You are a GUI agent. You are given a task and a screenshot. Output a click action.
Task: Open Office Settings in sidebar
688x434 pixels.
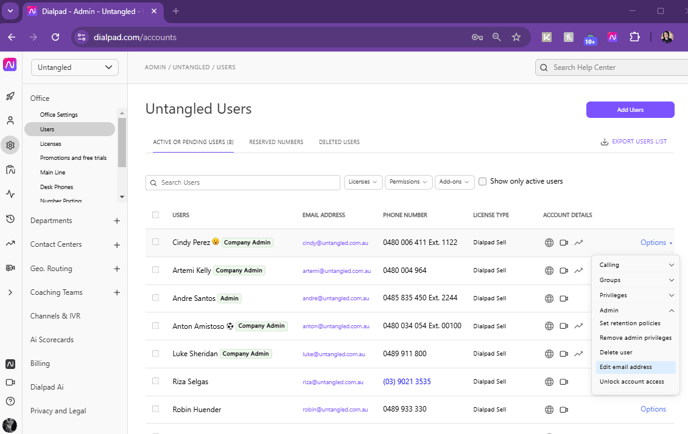point(59,115)
